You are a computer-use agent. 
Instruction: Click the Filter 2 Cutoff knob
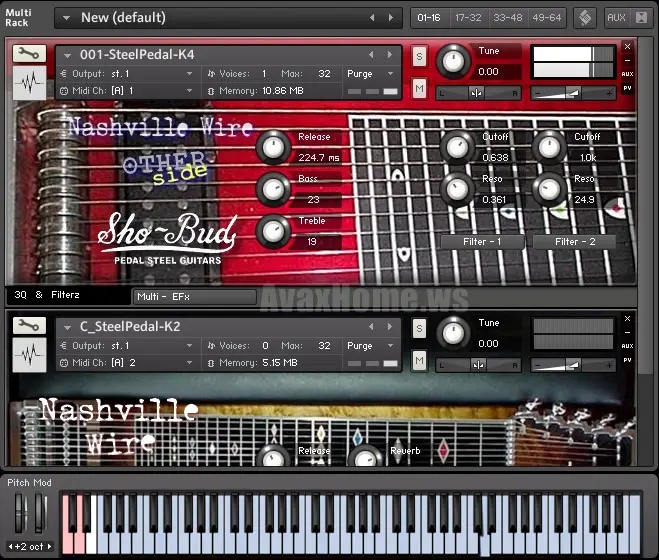pos(549,147)
